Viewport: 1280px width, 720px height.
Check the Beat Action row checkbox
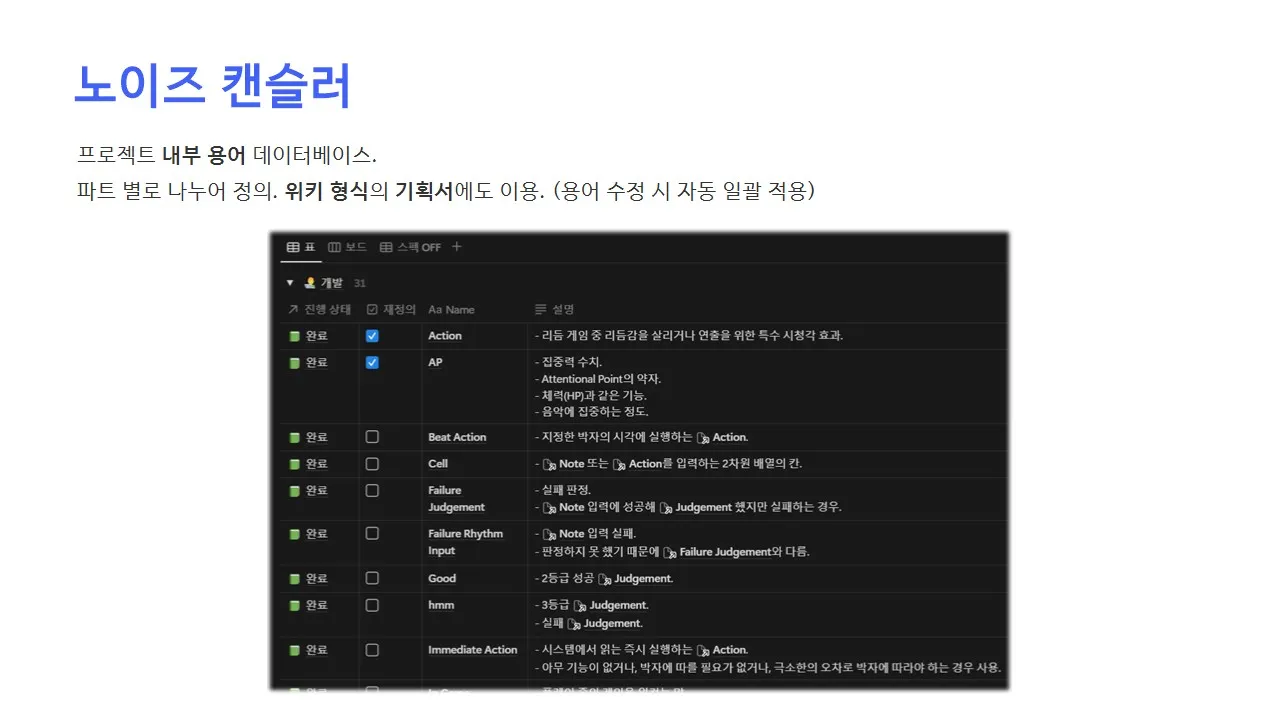point(372,437)
